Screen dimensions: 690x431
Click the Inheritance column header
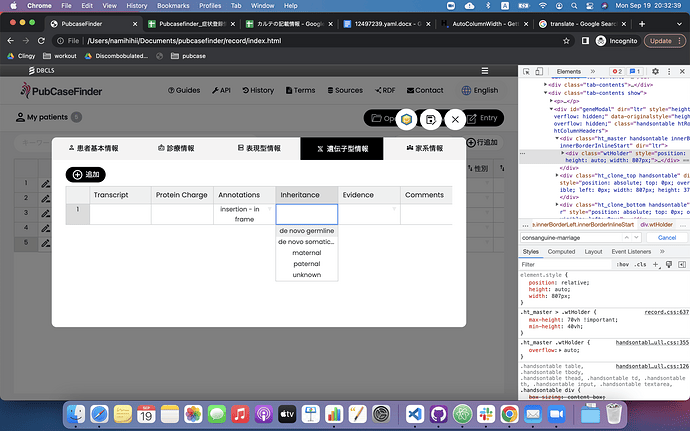coord(307,195)
